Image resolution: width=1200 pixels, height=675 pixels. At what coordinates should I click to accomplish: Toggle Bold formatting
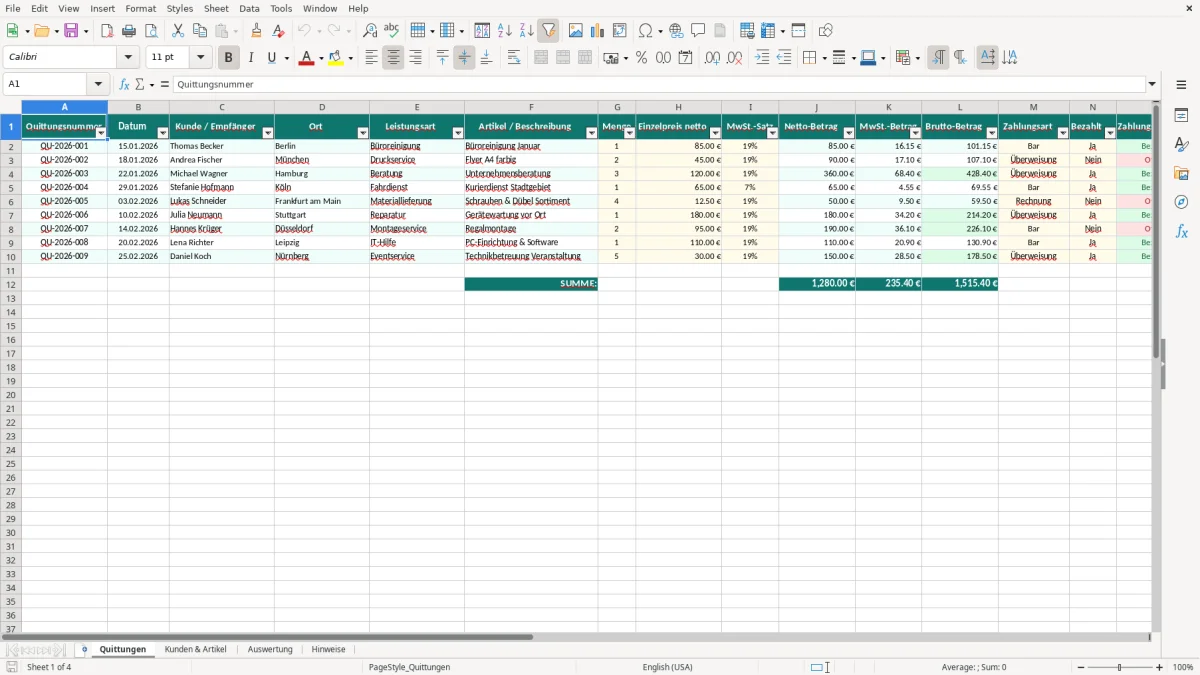228,58
